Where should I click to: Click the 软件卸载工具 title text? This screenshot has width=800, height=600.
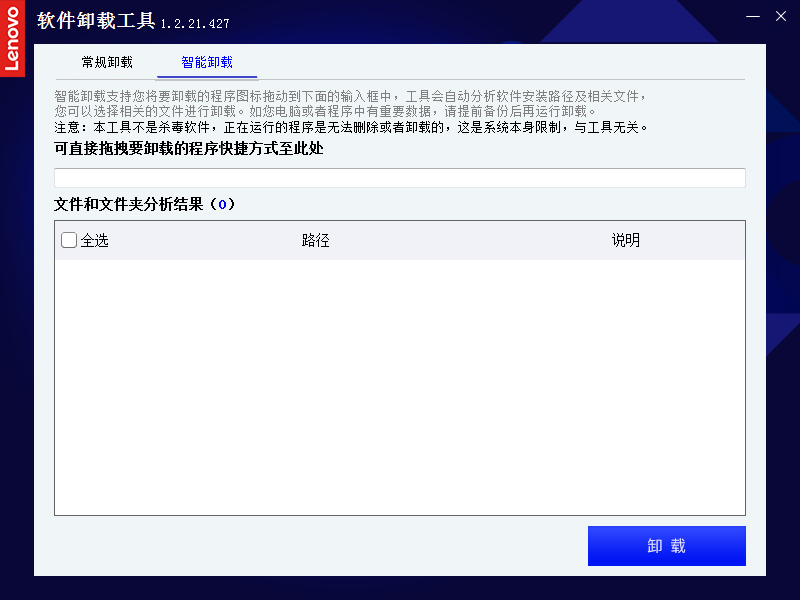click(x=96, y=20)
